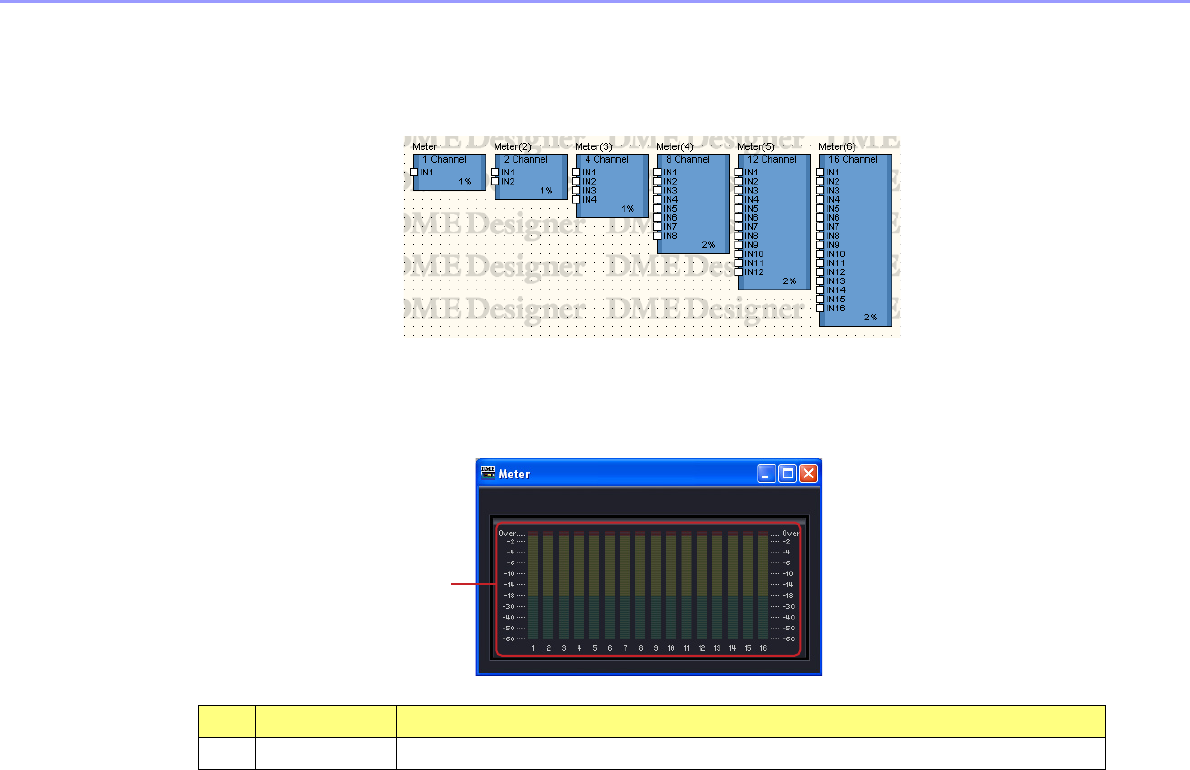Click IN9 port on the 16 Channel meter

coord(820,245)
